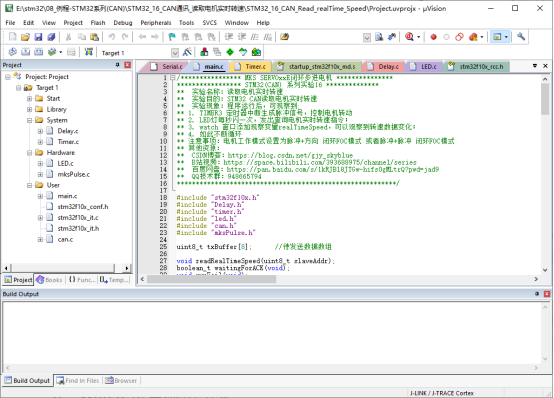
Task: Click the Save All icon
Action: [x=51, y=37]
